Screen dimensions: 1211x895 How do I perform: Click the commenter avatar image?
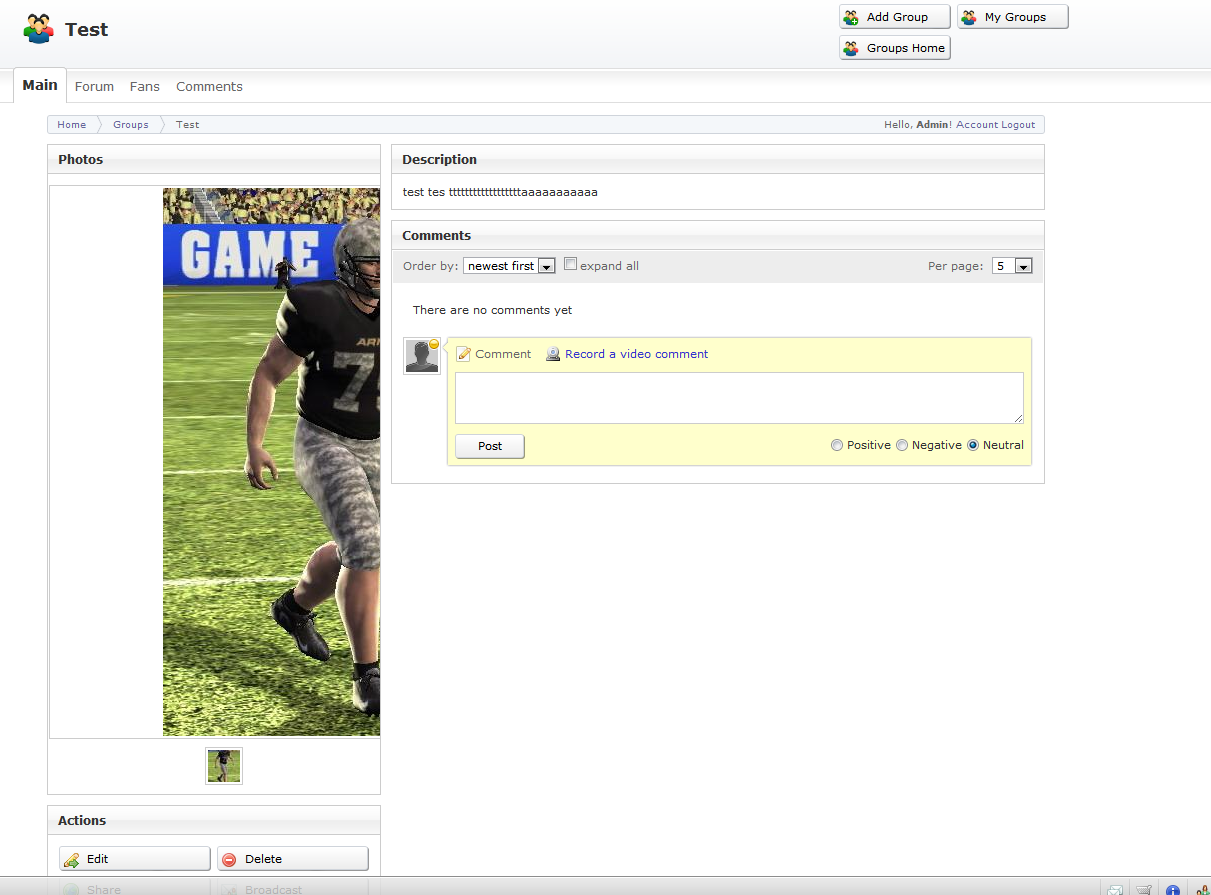[x=422, y=356]
